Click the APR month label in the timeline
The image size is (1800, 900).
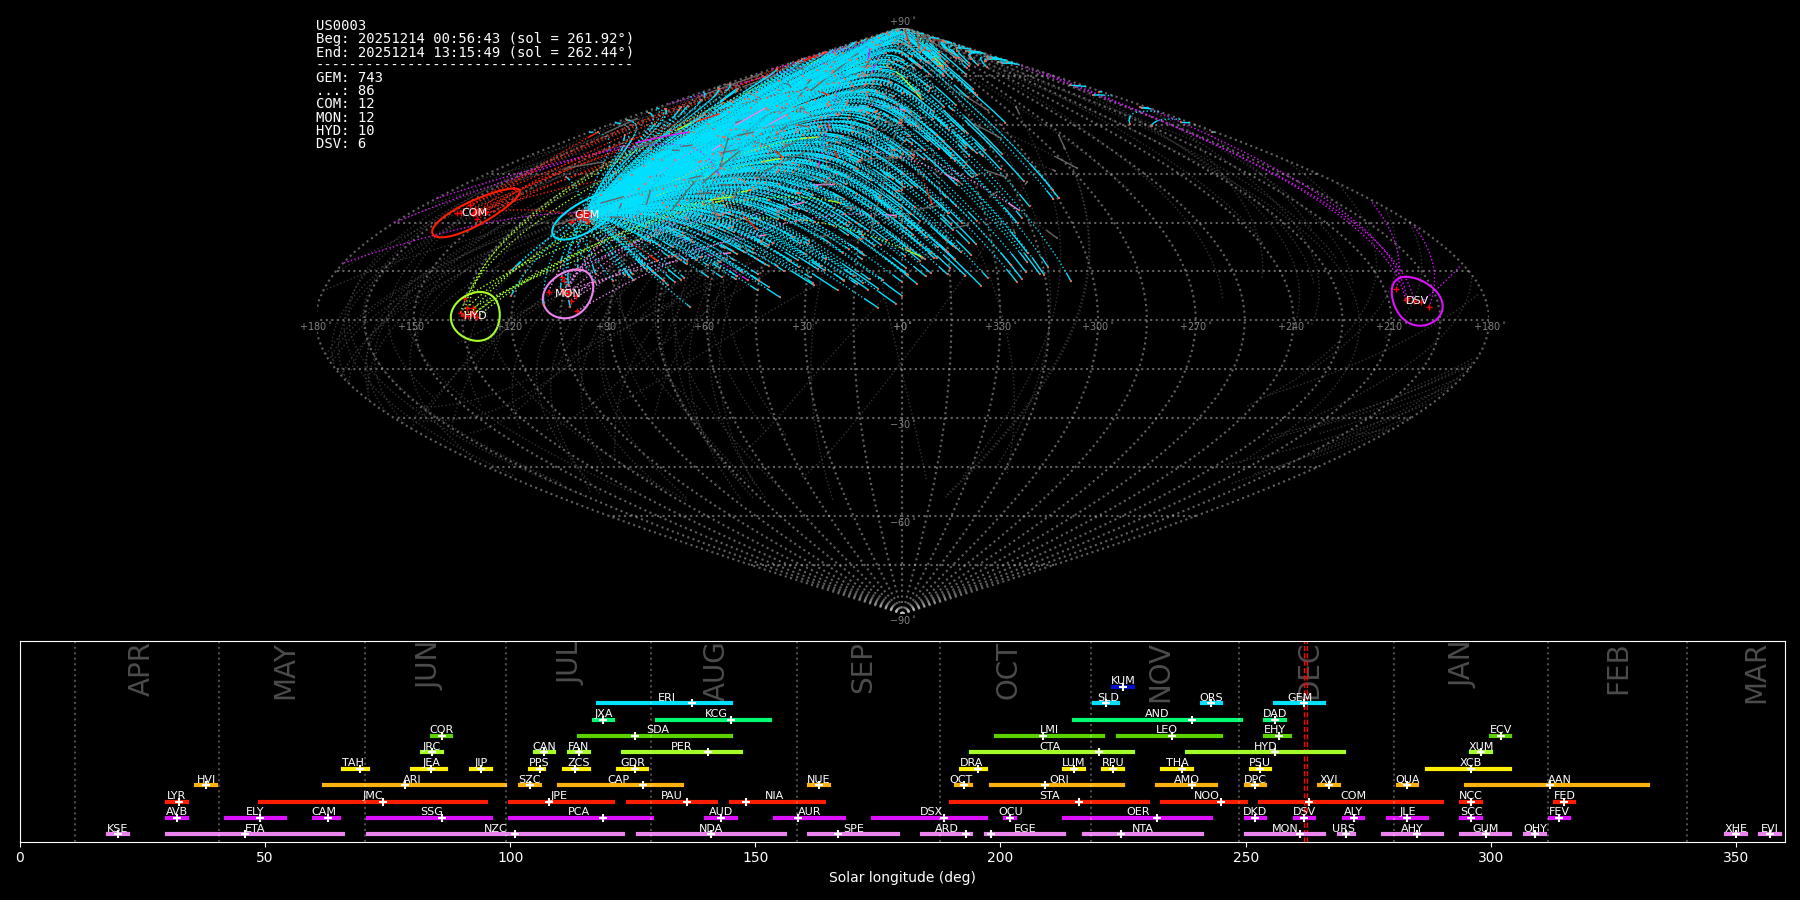point(140,670)
